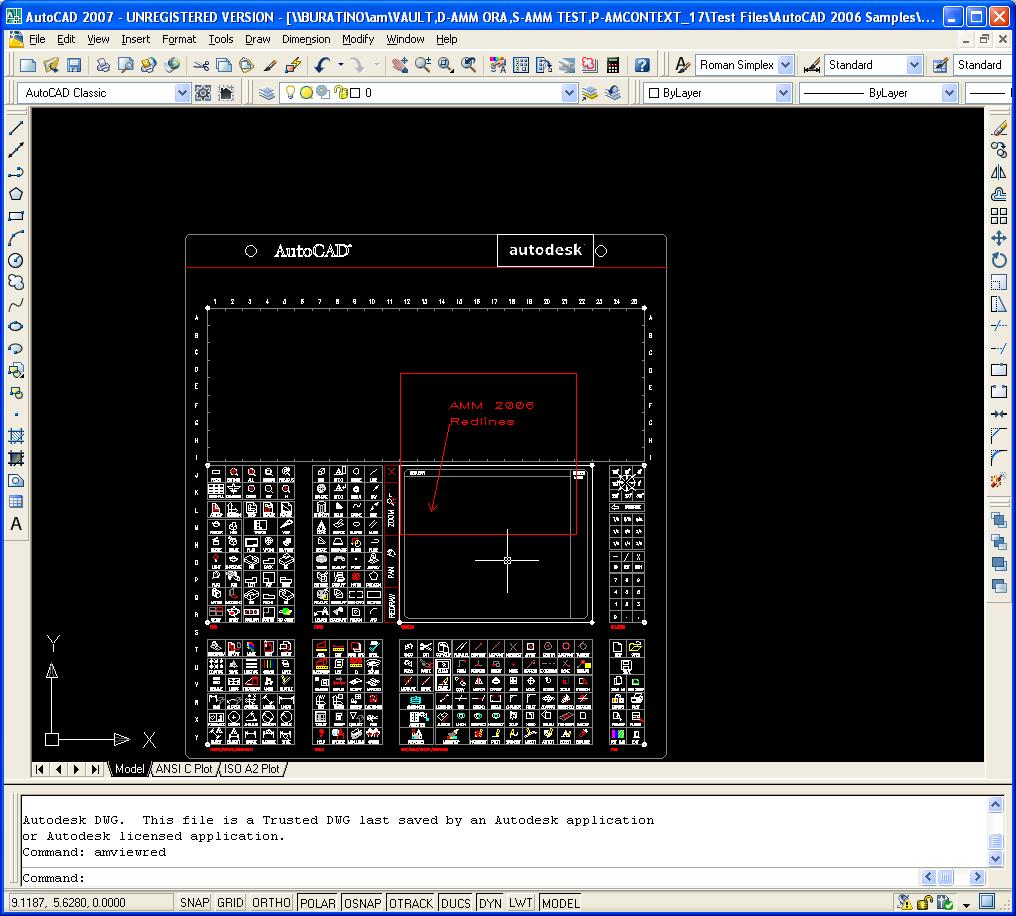Open the Insert menu
This screenshot has height=916, width=1016.
pos(135,40)
